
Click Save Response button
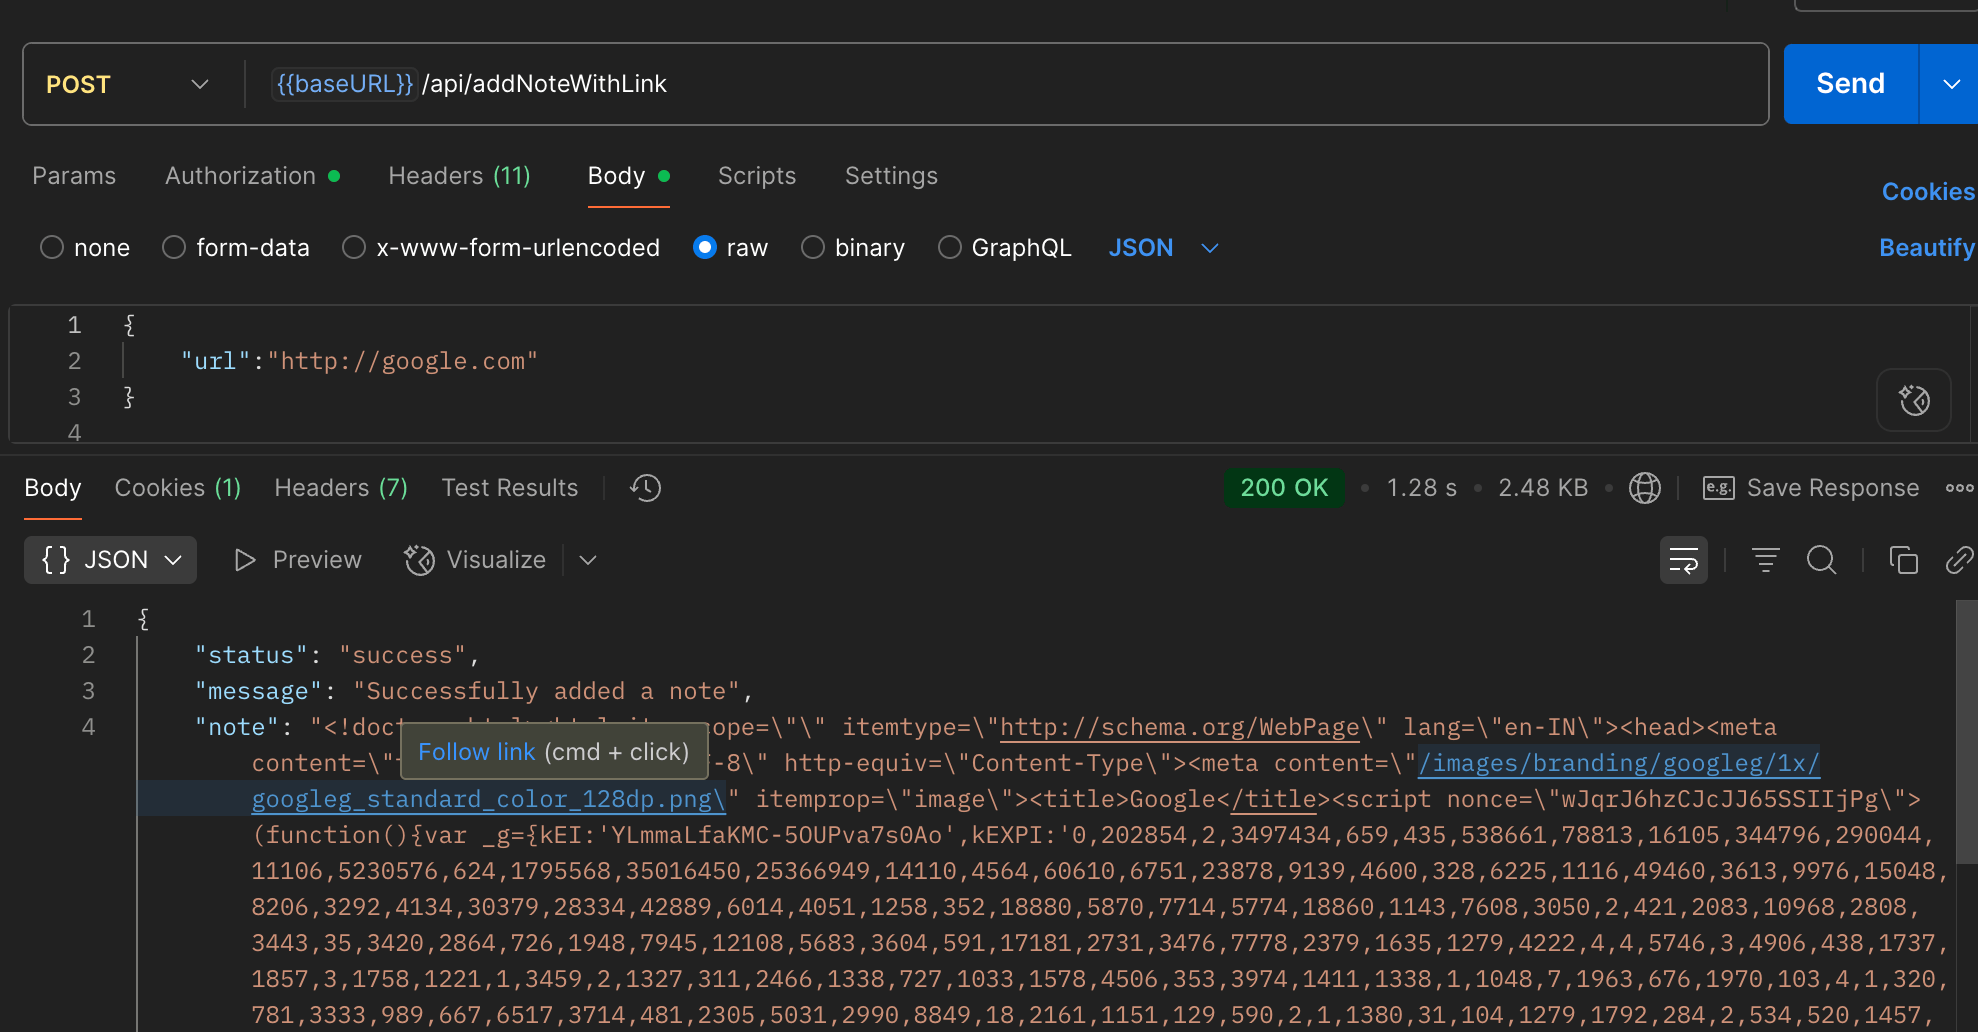point(1811,488)
